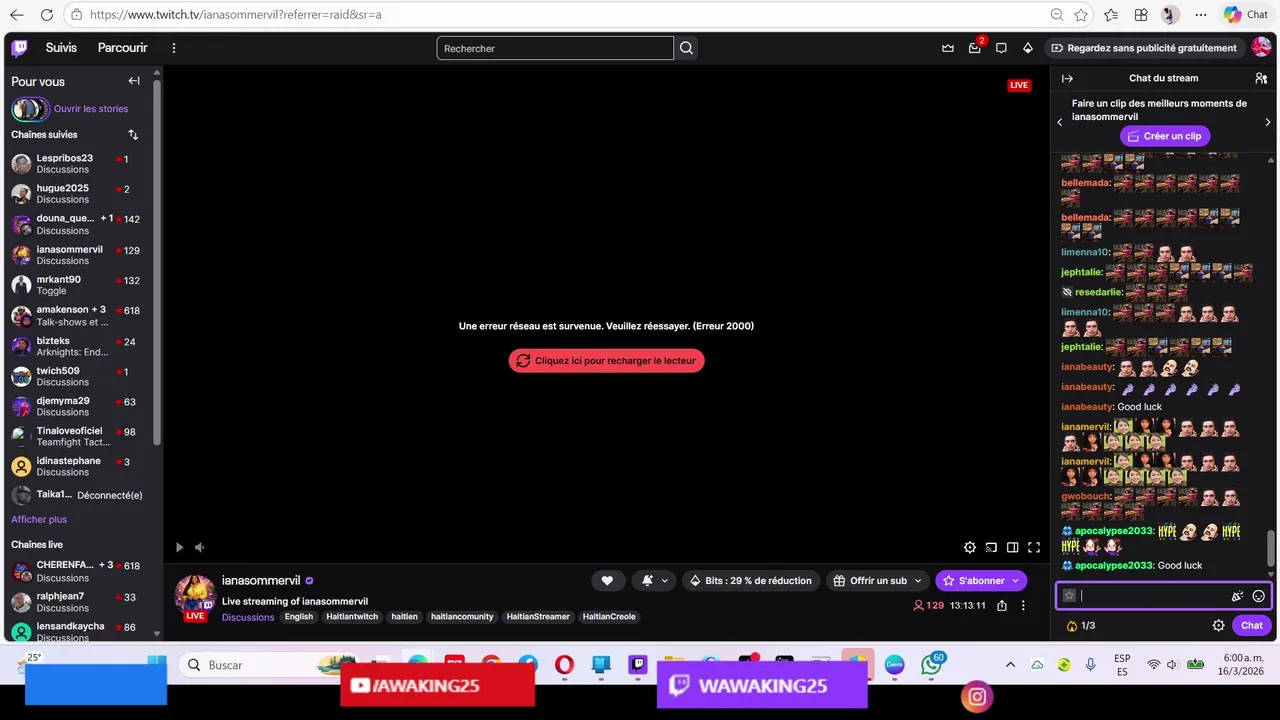The height and width of the screenshot is (720, 1280).
Task: Open Bits cheering icon in chat input
Action: point(1237,596)
